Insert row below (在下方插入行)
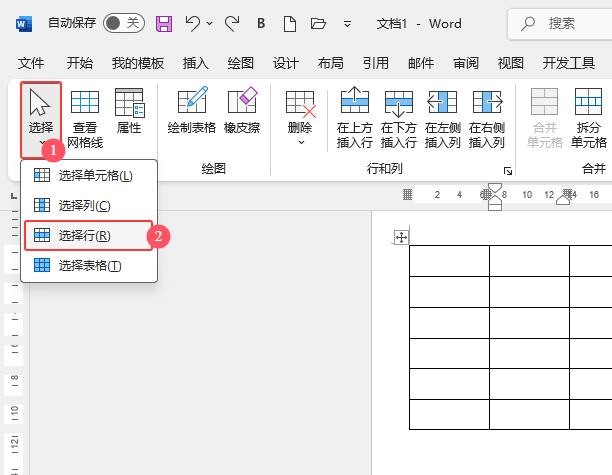Screen dimensions: 612x475 (399, 118)
